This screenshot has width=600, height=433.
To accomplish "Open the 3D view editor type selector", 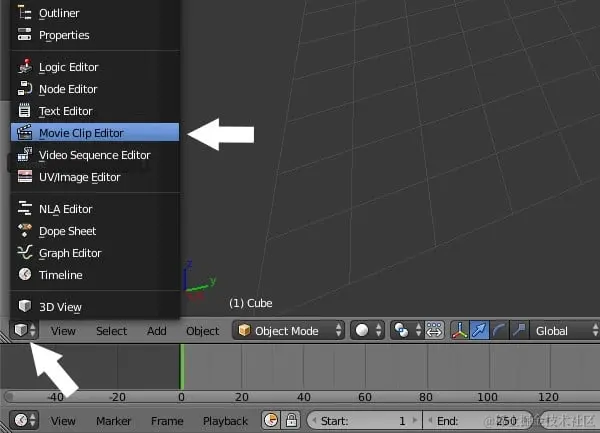I will point(24,330).
